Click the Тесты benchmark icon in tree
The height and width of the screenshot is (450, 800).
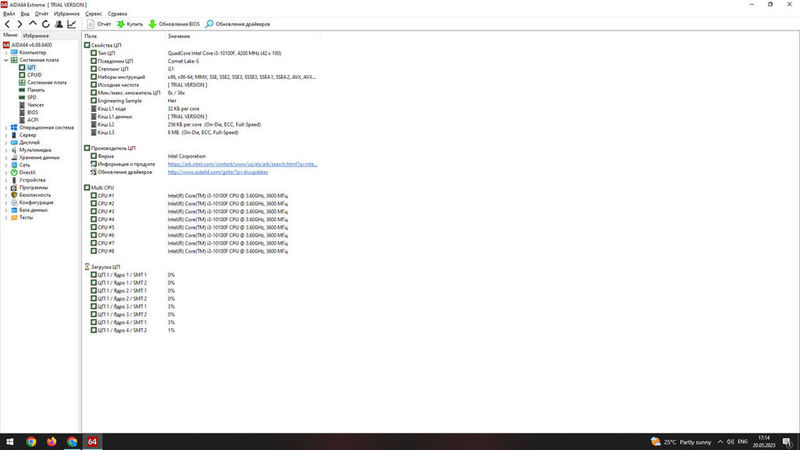(14, 217)
